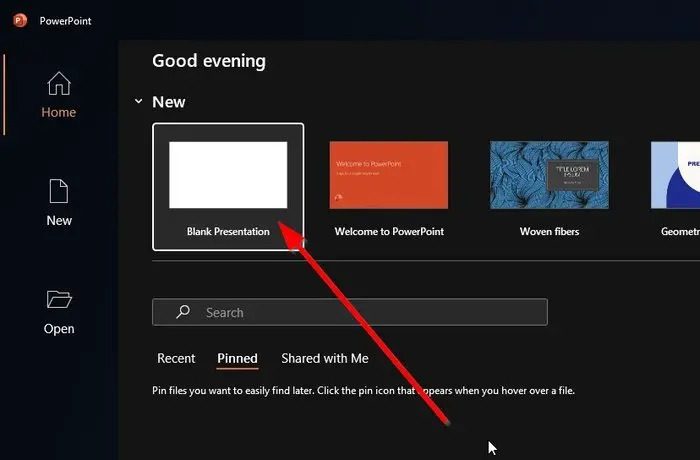Select the Pinned tab
This screenshot has height=460, width=700.
237,358
